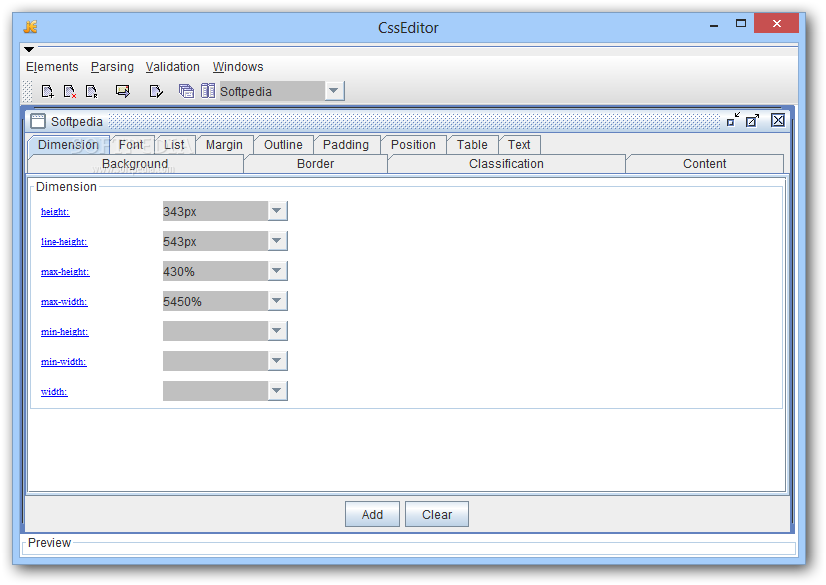Click the parse/import arrow toolbar icon

tap(123, 92)
